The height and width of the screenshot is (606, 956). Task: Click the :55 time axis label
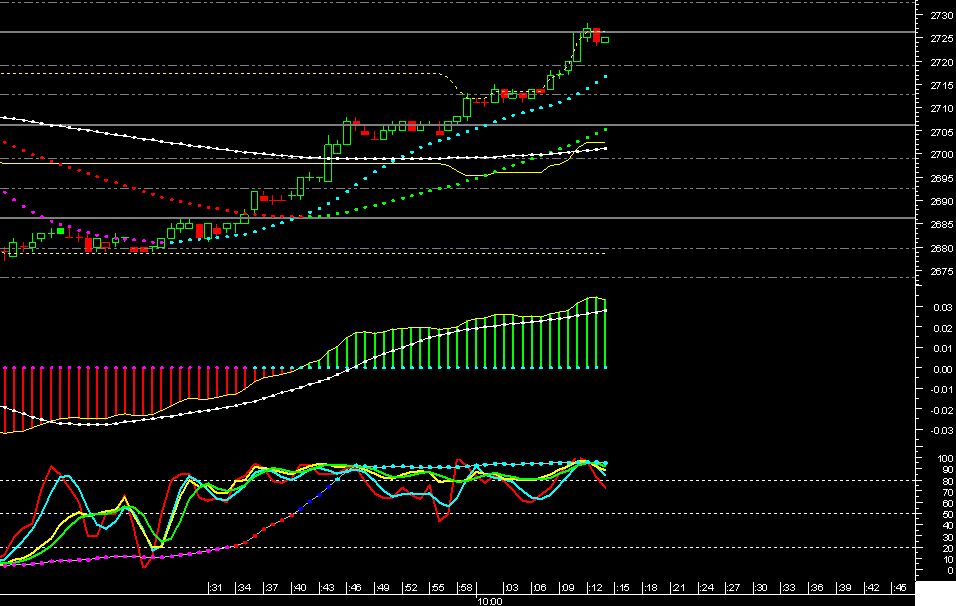438,588
